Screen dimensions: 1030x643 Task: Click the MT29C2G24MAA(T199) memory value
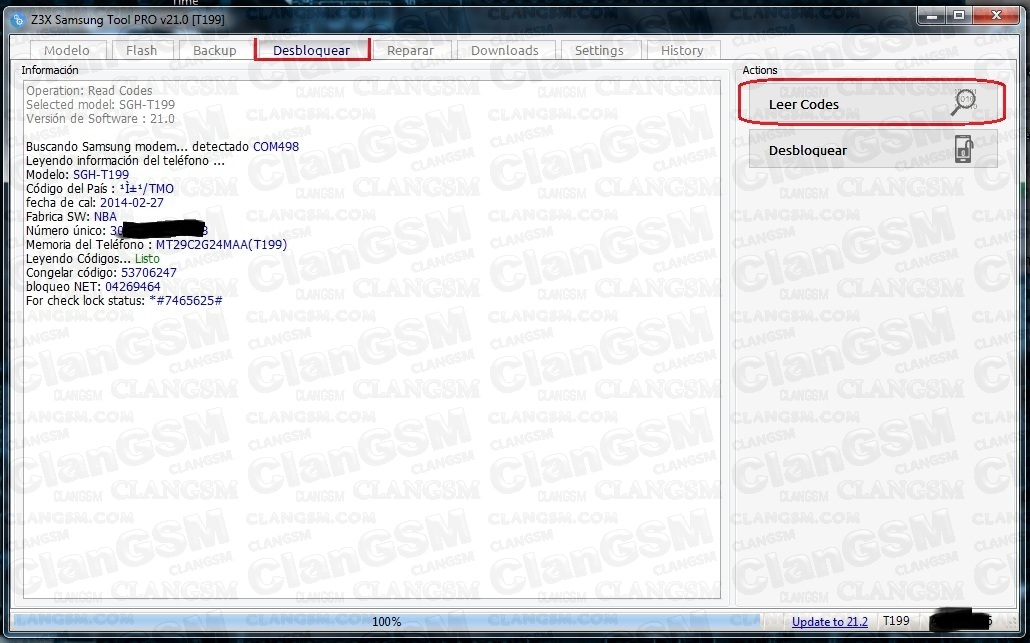pyautogui.click(x=221, y=244)
